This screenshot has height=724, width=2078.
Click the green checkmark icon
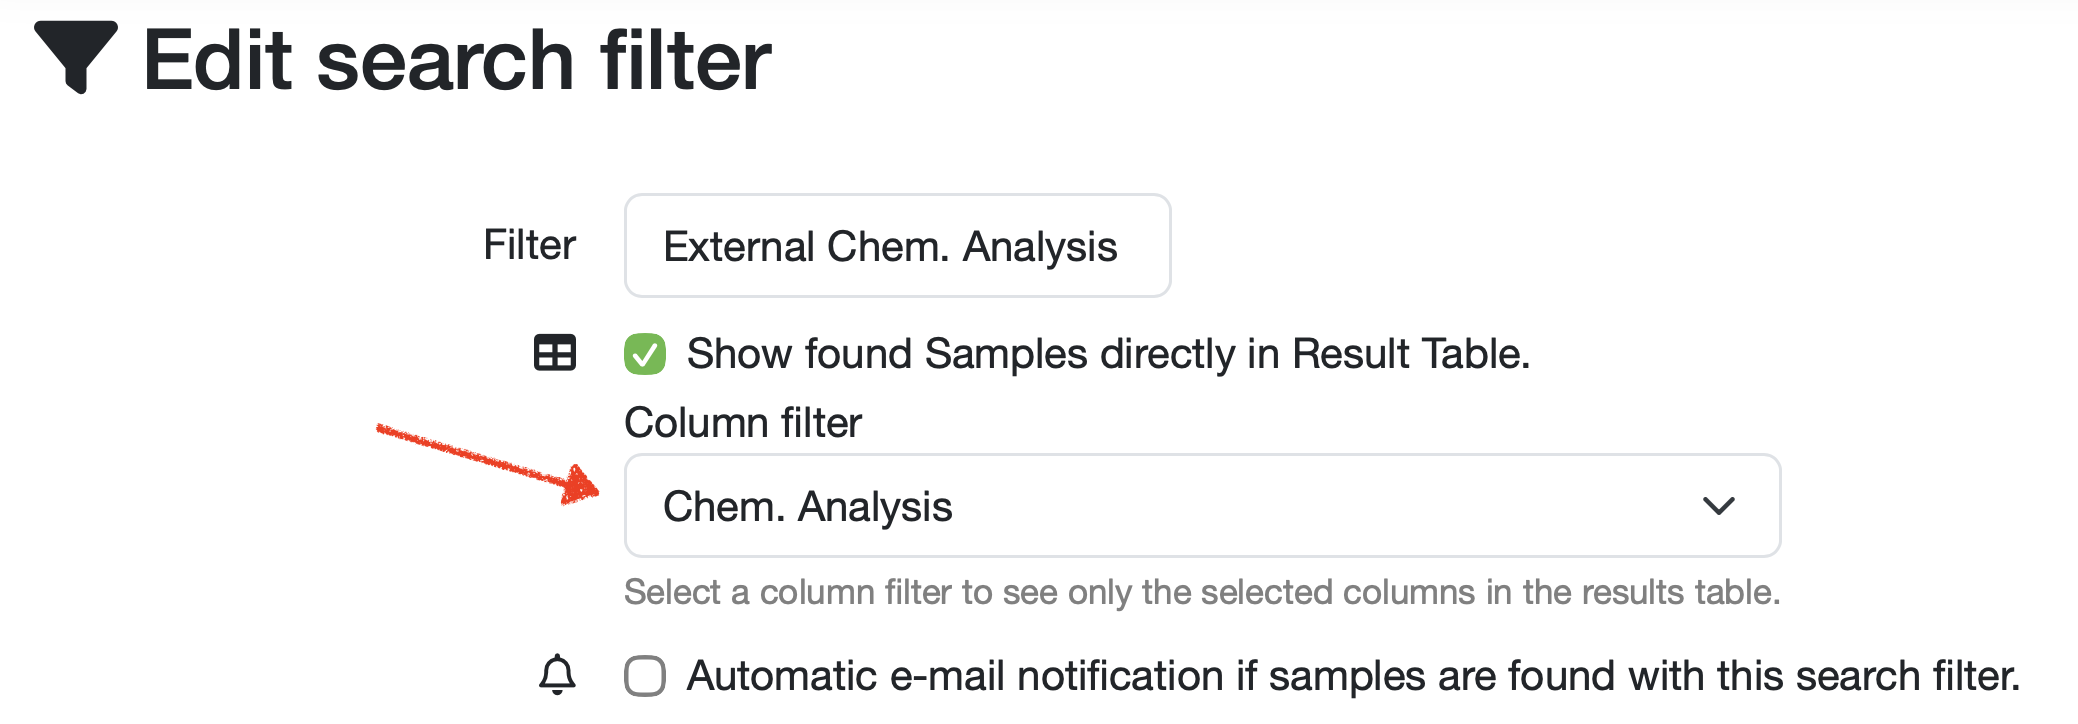point(645,355)
